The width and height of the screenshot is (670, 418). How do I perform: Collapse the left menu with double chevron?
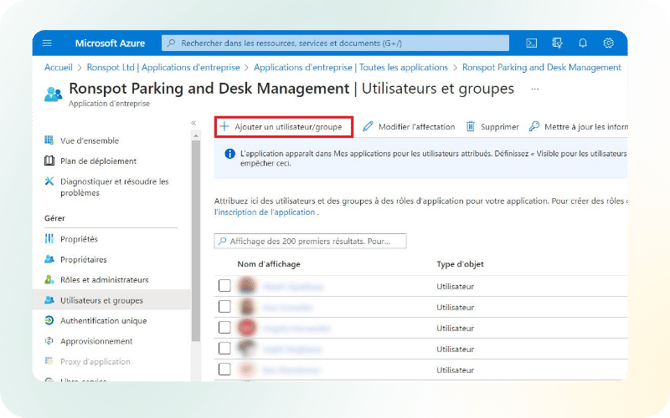tap(194, 123)
